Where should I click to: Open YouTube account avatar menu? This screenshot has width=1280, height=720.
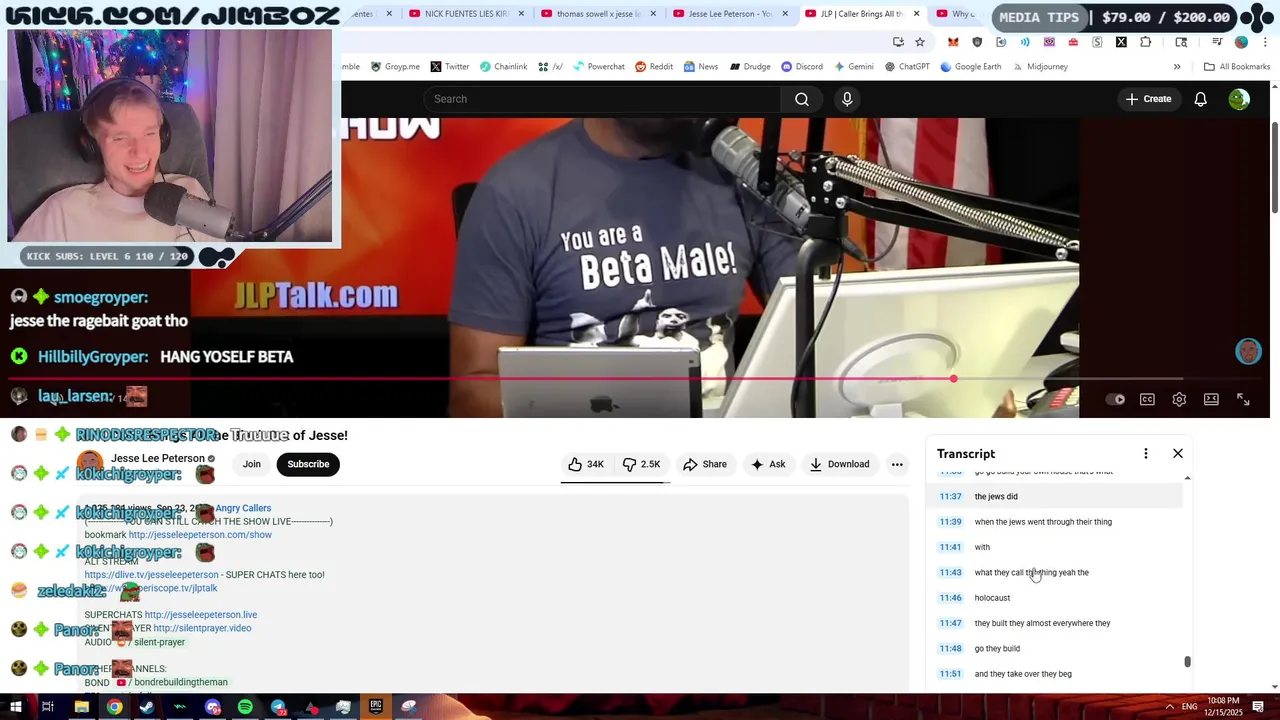pyautogui.click(x=1239, y=99)
